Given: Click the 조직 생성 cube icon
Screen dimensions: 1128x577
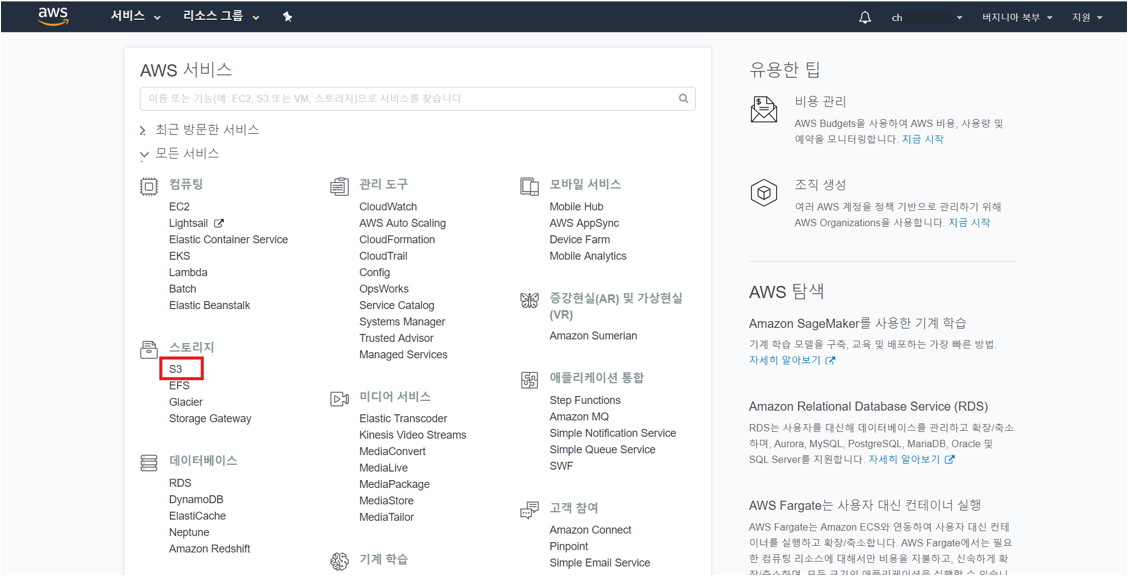Looking at the screenshot, I should click(x=764, y=193).
